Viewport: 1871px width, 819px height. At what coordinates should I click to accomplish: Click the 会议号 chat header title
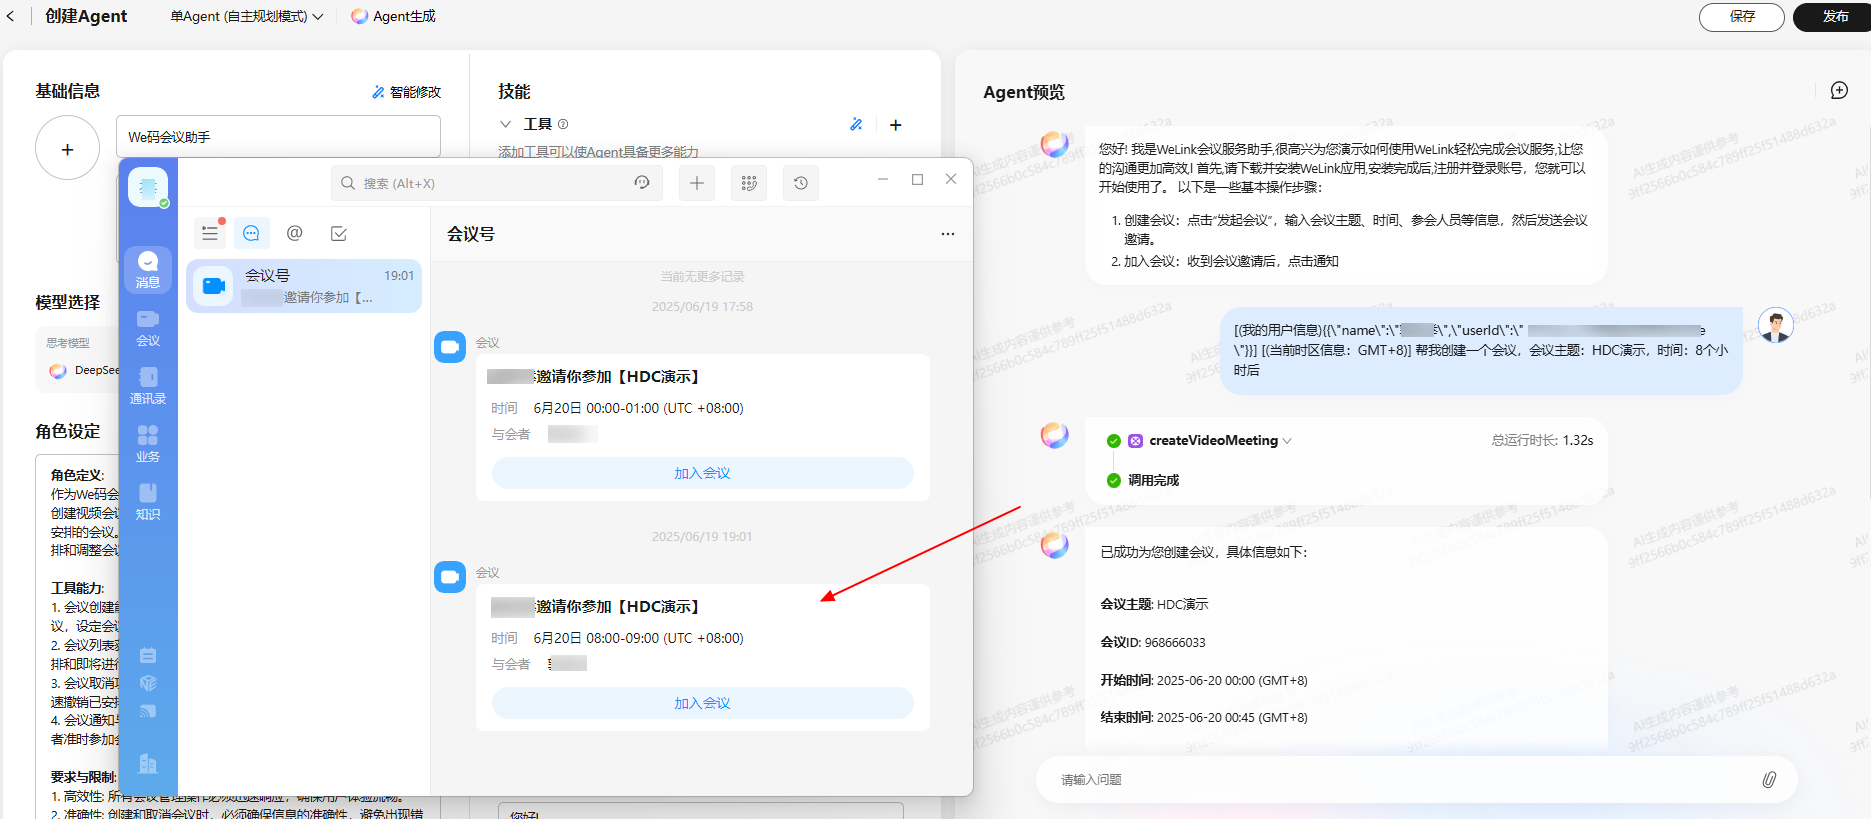coord(471,234)
